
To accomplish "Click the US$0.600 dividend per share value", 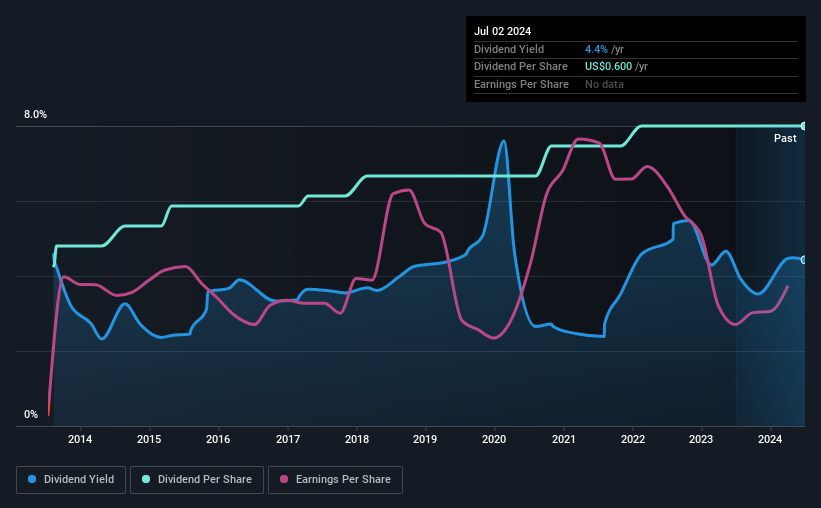I will [x=608, y=67].
